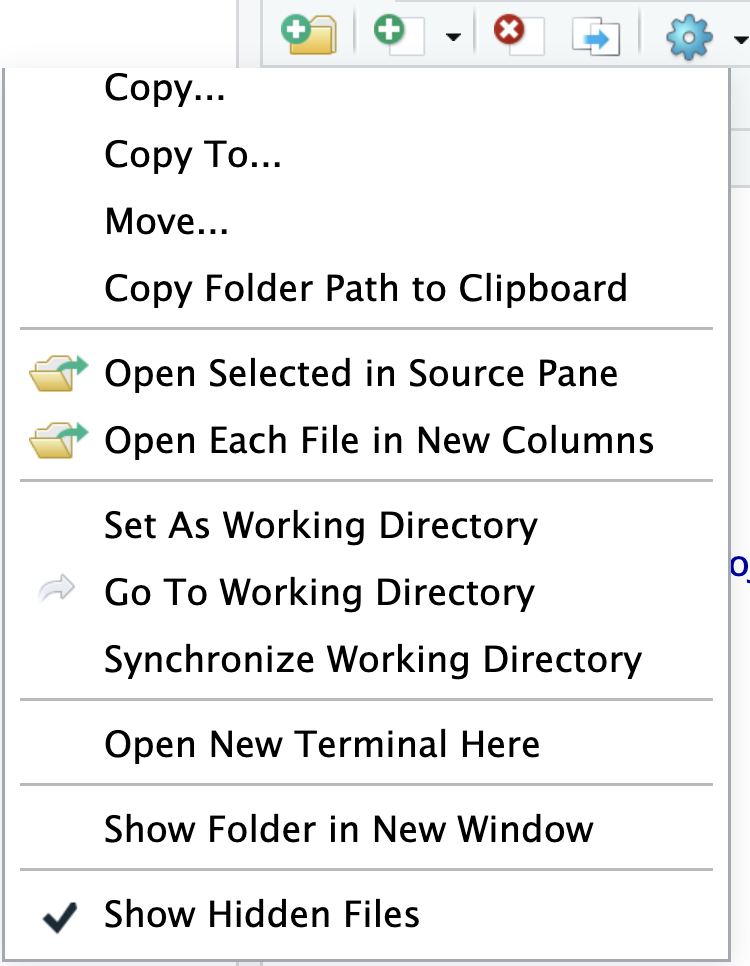This screenshot has width=750, height=966.
Task: Select Copy To... from the menu
Action: point(192,156)
